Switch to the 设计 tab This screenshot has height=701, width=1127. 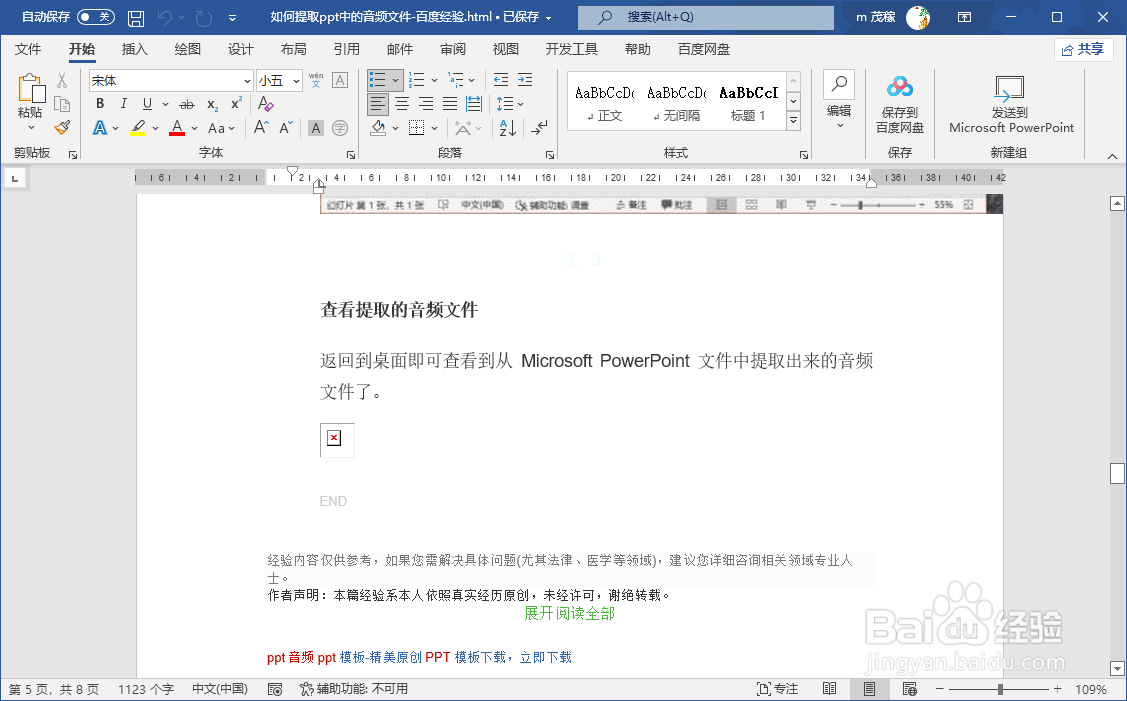240,49
